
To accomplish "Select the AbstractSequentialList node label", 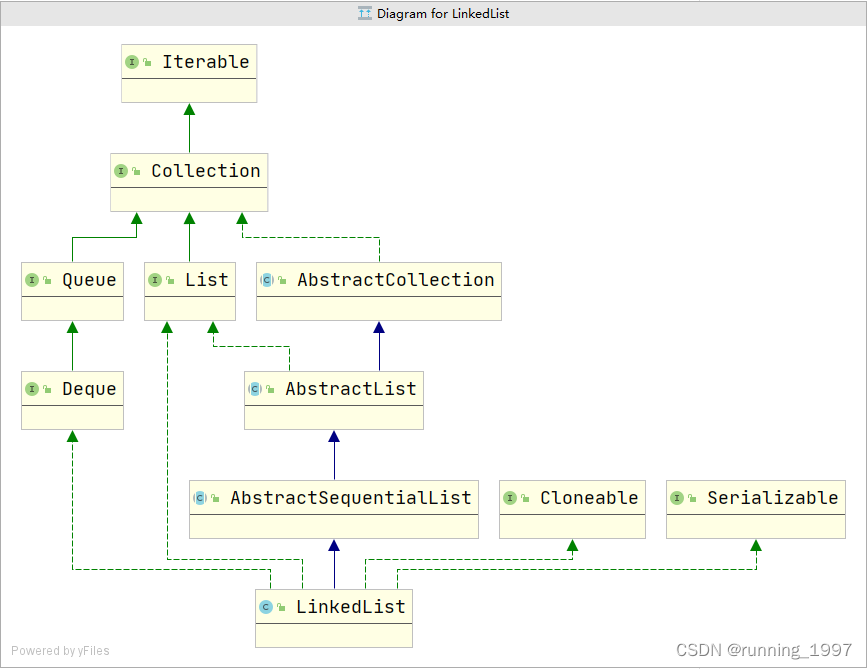I will 351,498.
